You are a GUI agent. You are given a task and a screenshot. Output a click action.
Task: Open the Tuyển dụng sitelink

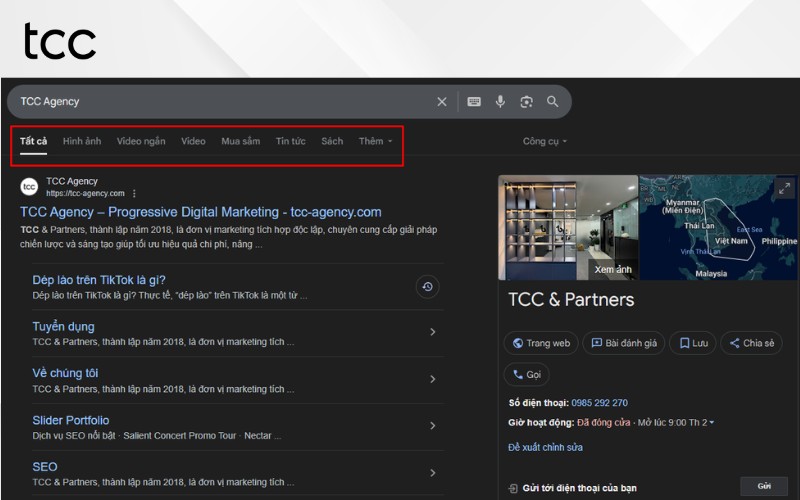(x=63, y=327)
